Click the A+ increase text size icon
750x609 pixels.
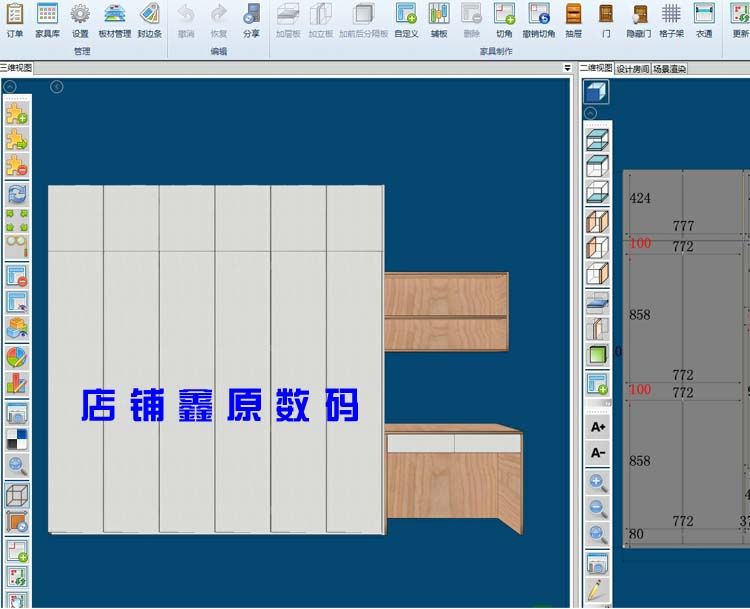click(x=598, y=427)
